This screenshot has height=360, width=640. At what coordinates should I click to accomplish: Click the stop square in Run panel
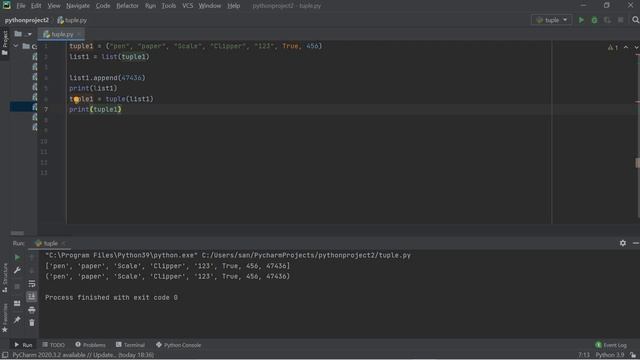coord(17,287)
